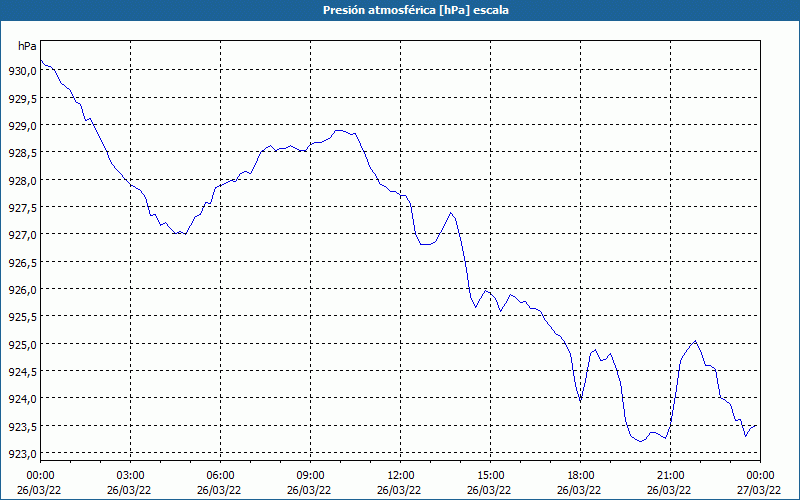Click the 923,5 y-axis value
This screenshot has height=500, width=800.
(22, 427)
